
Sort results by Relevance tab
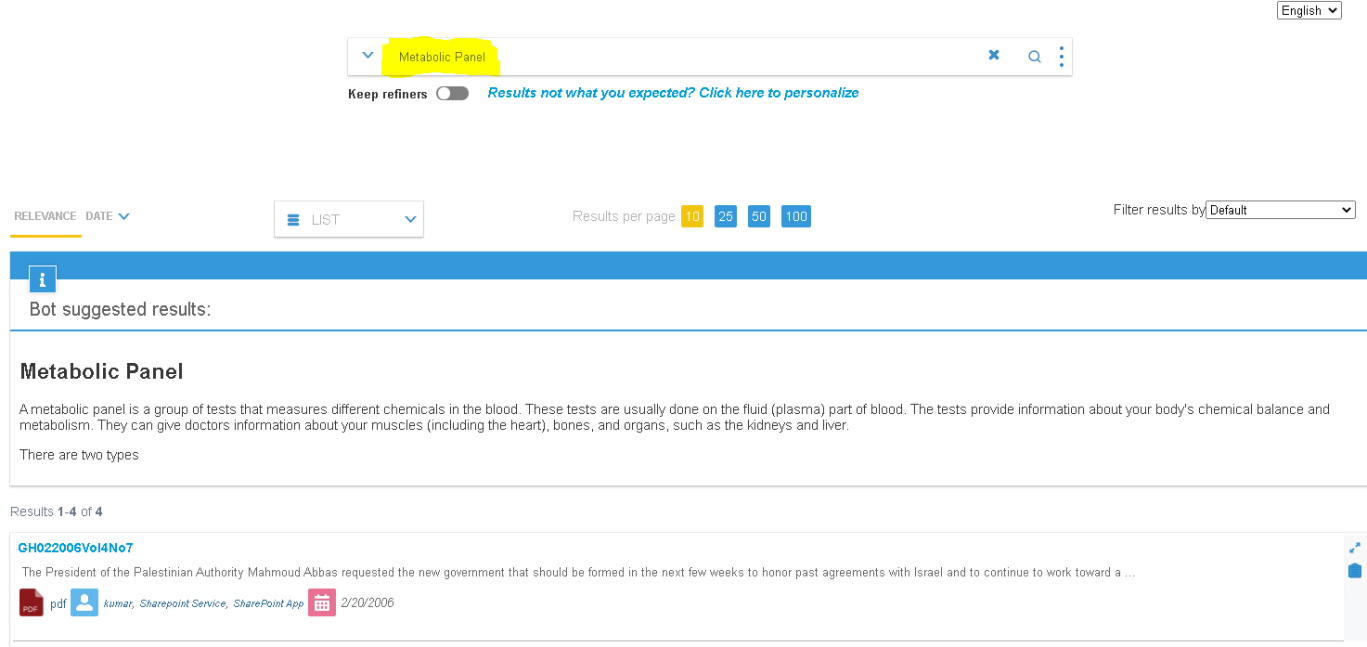45,216
